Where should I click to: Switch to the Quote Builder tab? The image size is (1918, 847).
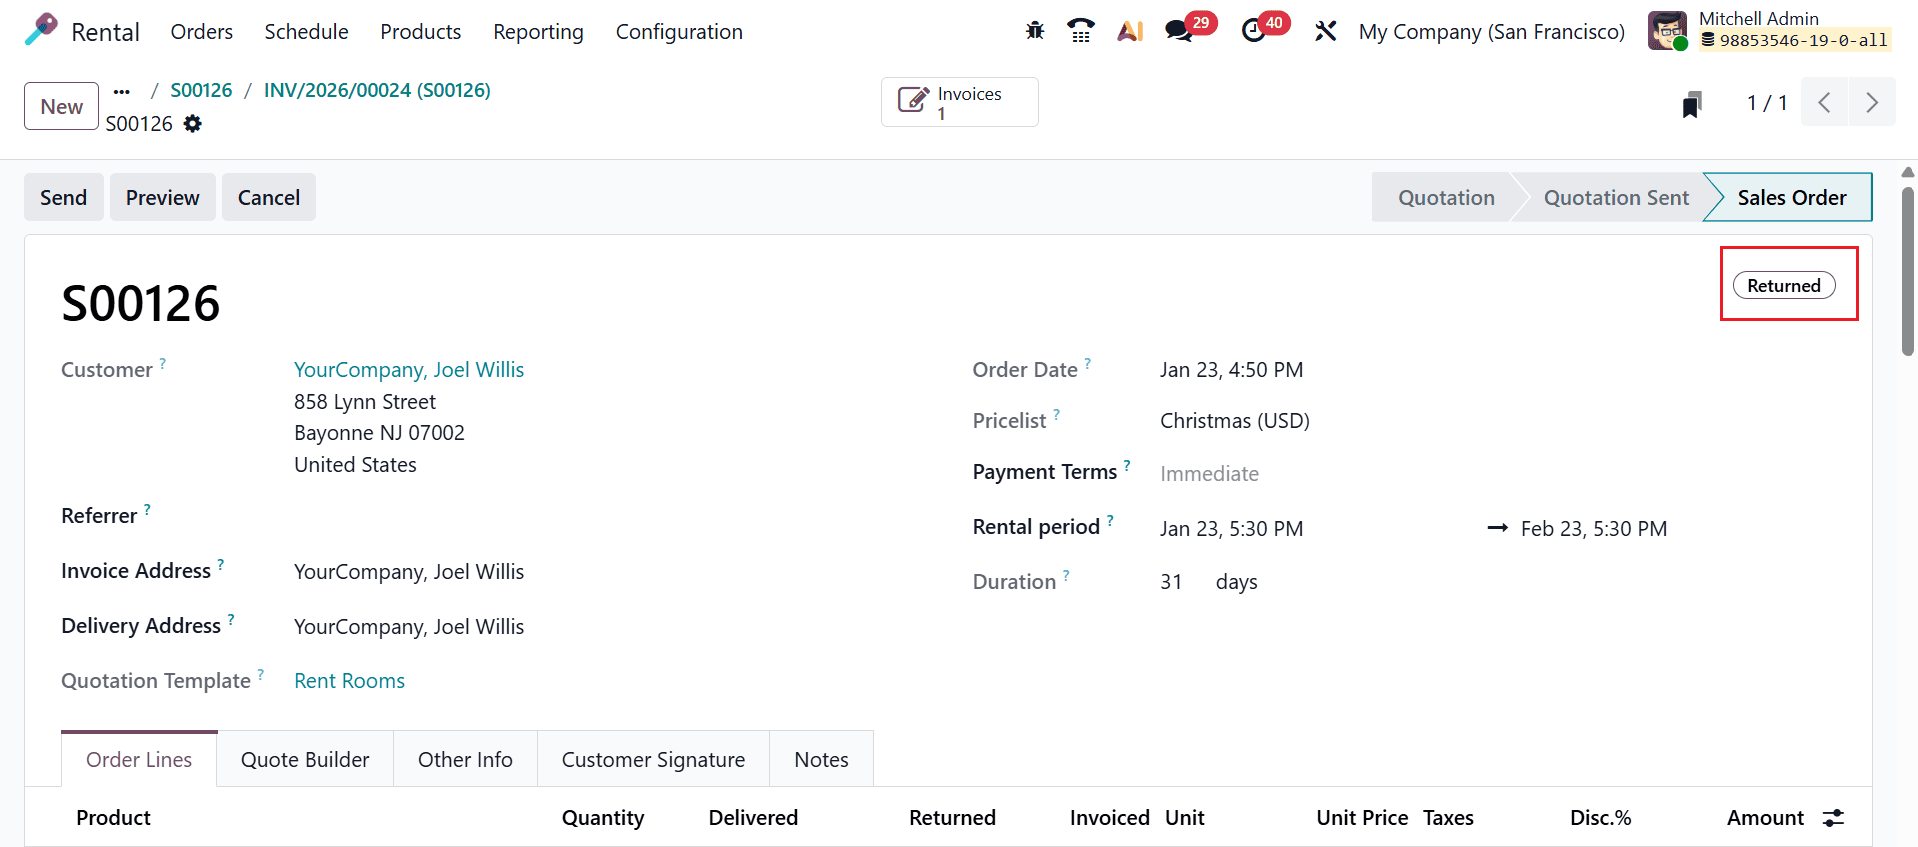305,759
